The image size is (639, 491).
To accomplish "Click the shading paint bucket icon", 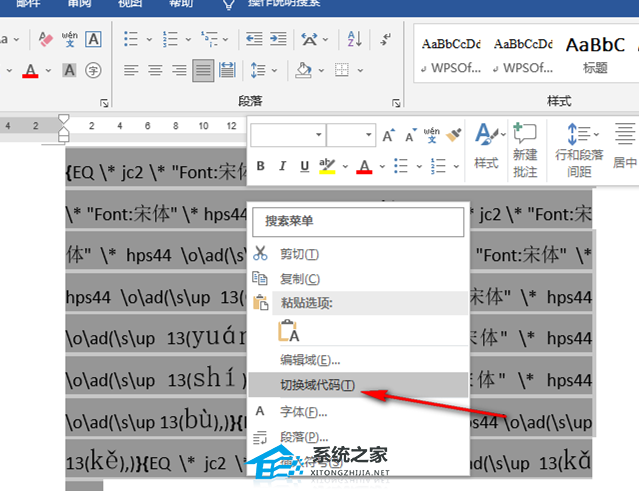I will point(304,70).
